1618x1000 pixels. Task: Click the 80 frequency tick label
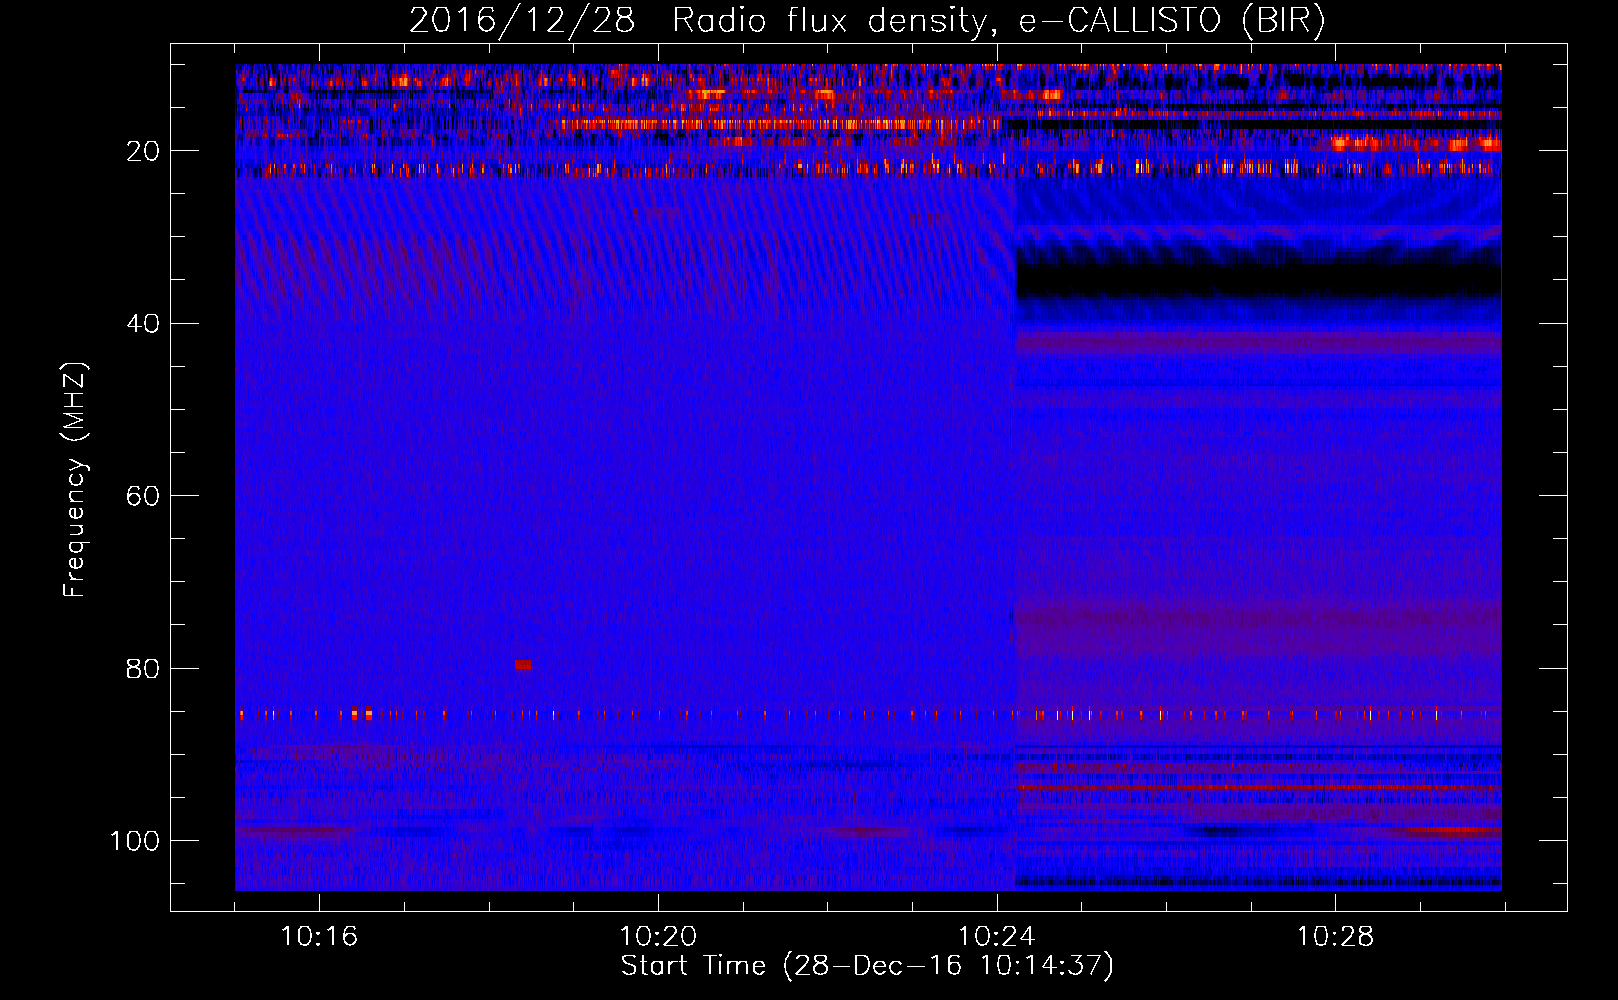pos(143,669)
